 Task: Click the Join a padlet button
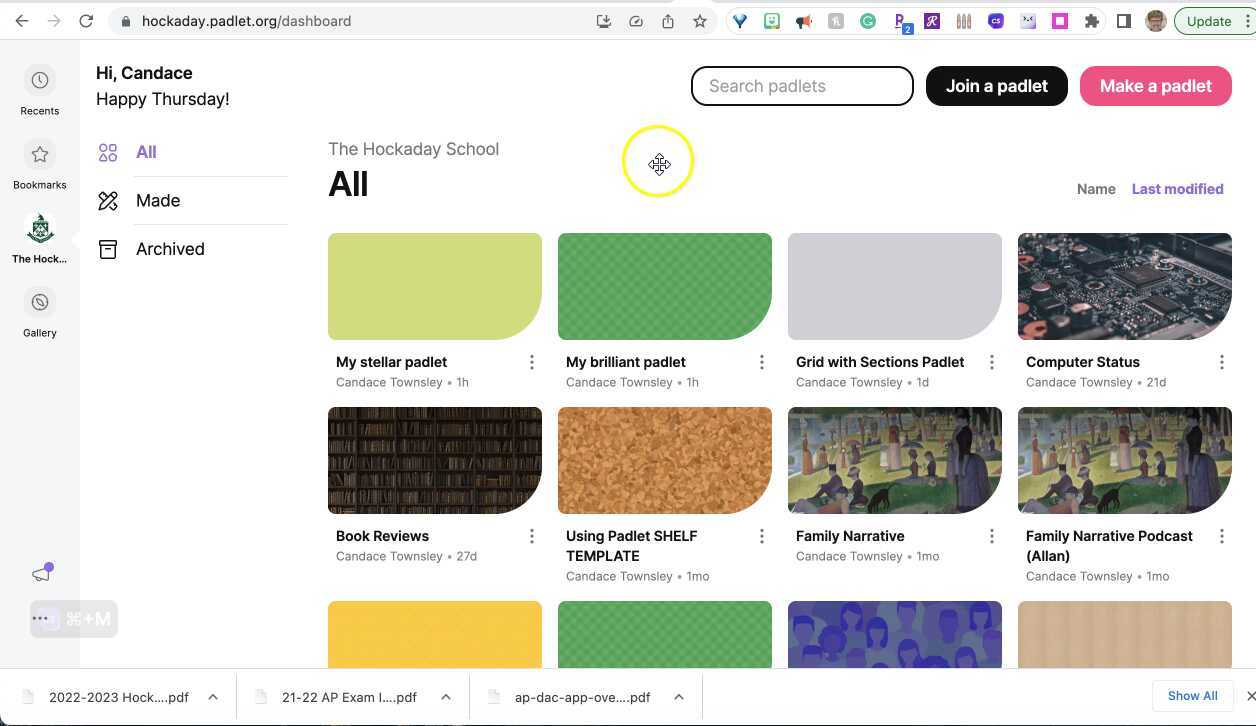pos(996,86)
